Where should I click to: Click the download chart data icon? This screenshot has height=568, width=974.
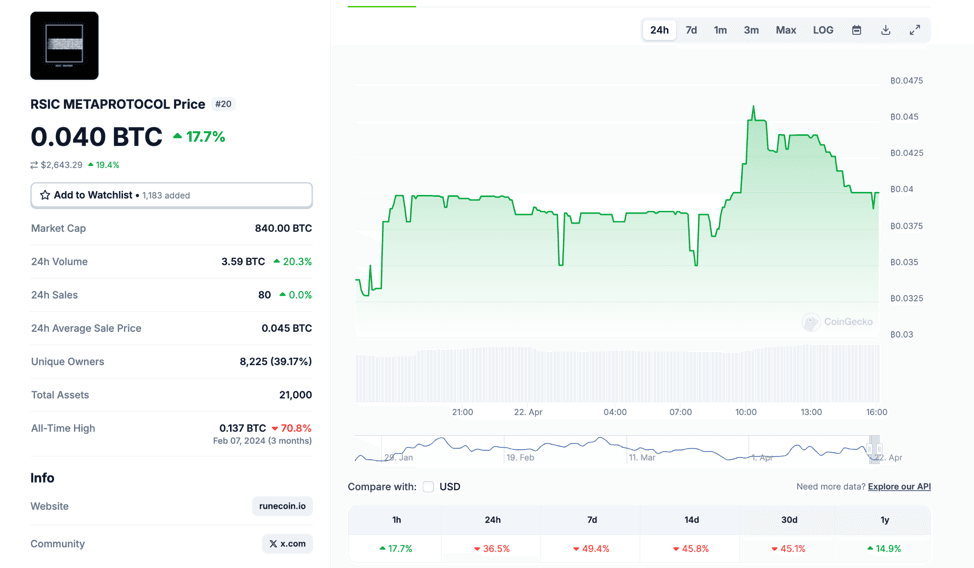(886, 30)
